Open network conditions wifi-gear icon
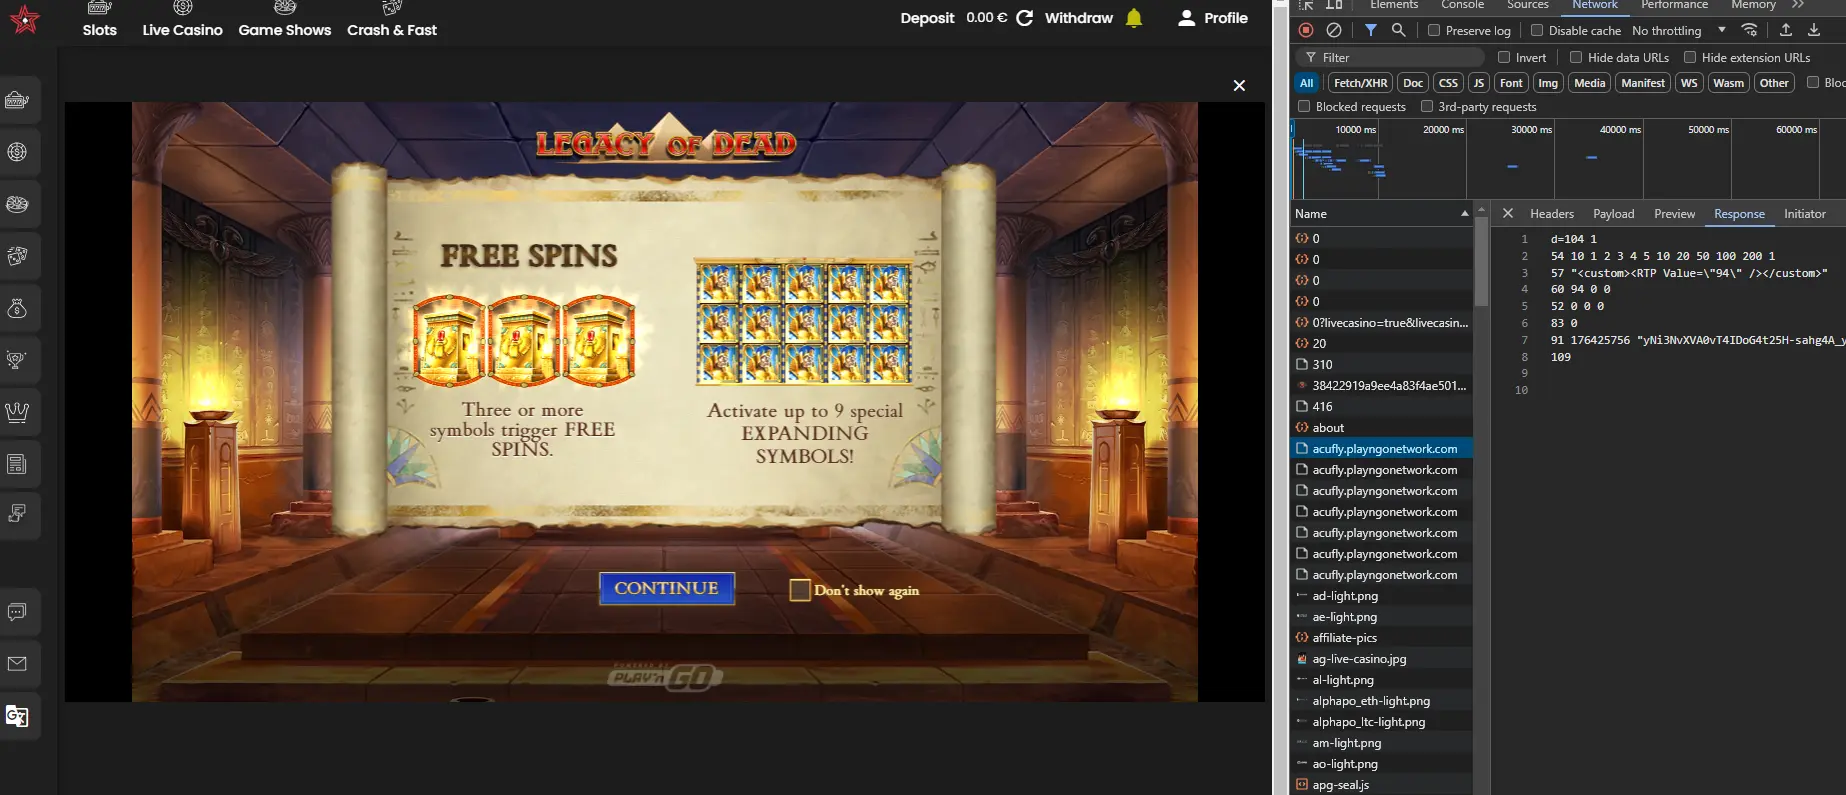 [1749, 30]
